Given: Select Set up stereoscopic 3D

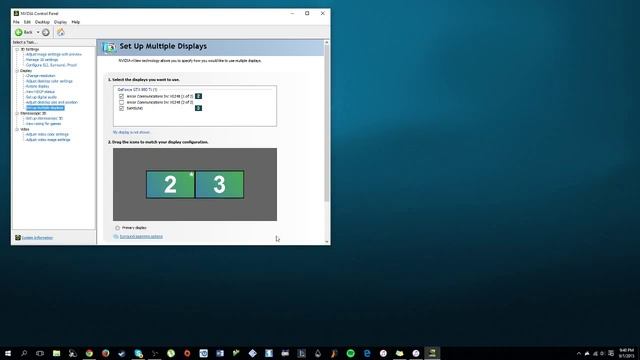Looking at the screenshot, I should pyautogui.click(x=44, y=118).
